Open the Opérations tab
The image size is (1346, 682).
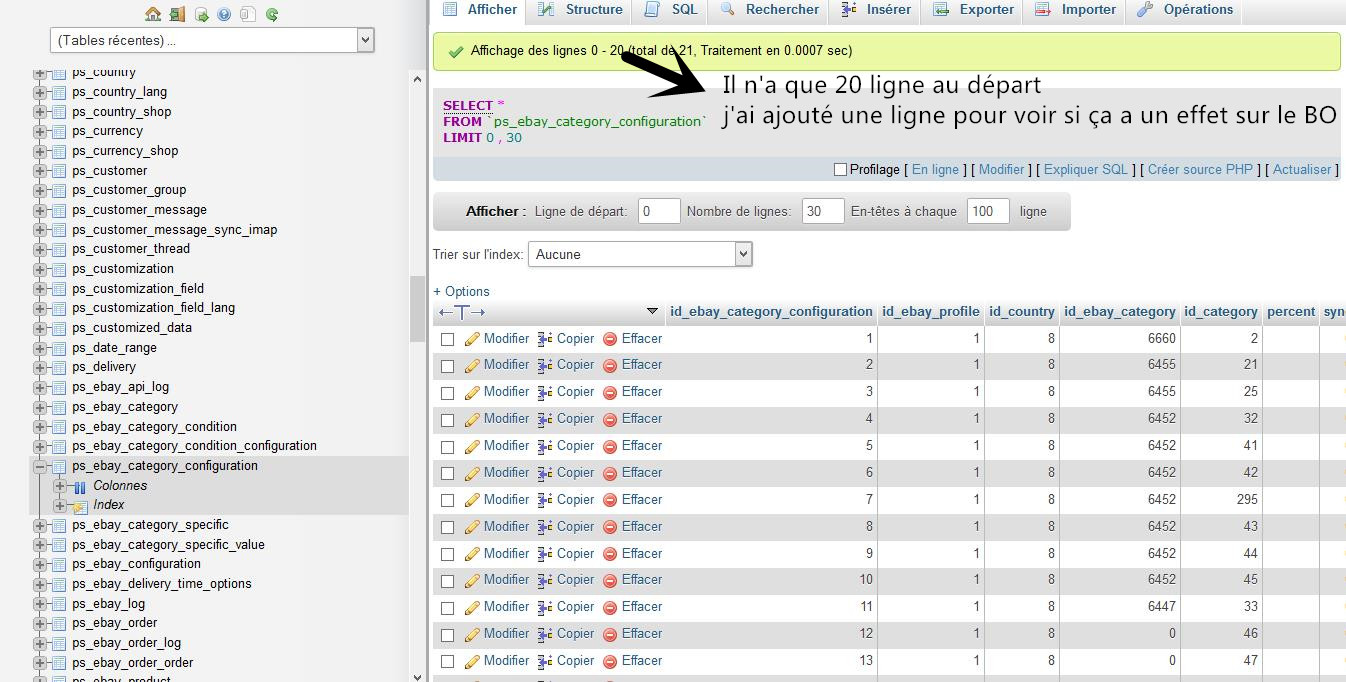point(1185,10)
